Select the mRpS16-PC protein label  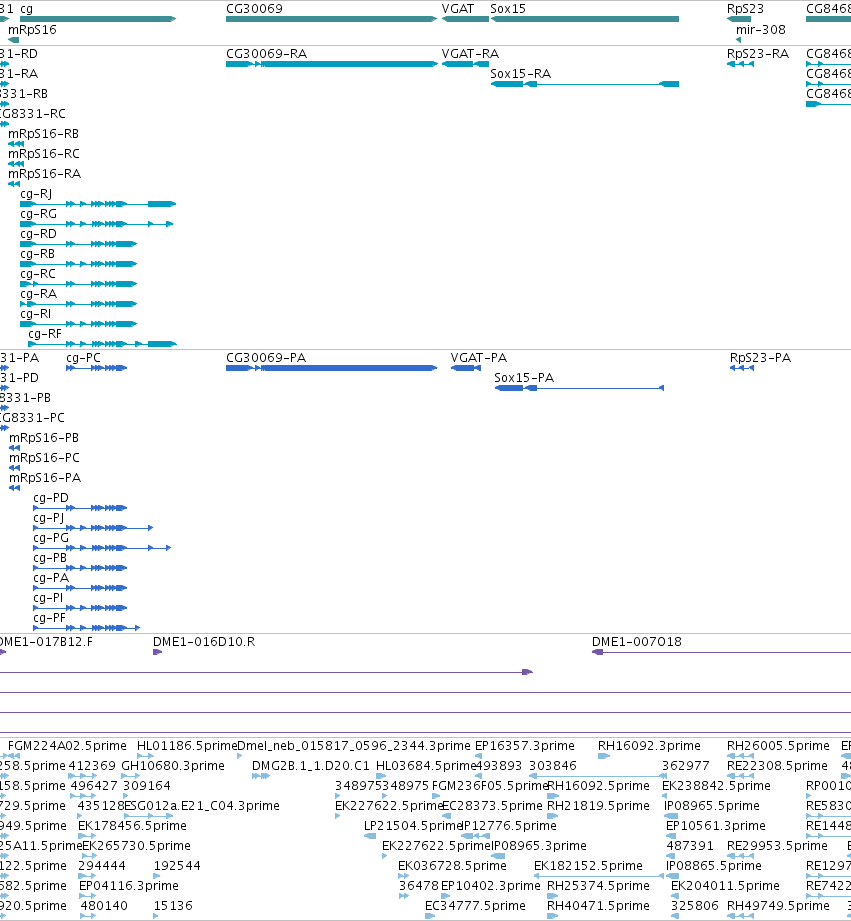click(45, 458)
